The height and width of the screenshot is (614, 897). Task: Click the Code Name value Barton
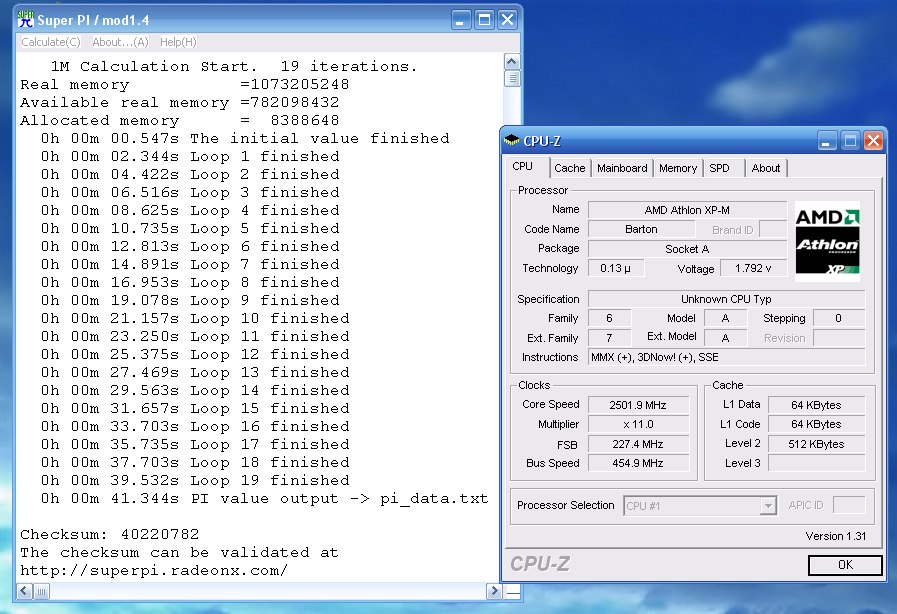click(641, 229)
